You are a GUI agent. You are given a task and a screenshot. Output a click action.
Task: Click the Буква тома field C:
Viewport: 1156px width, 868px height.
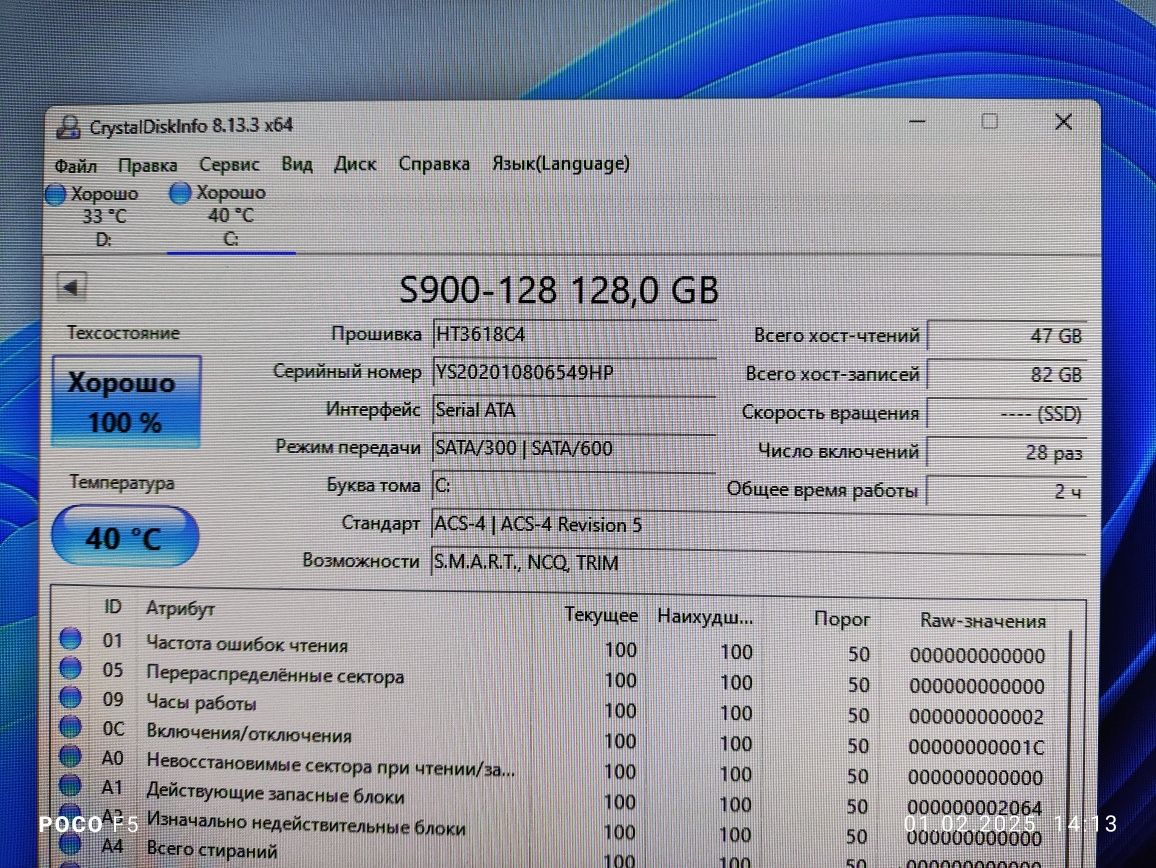click(x=574, y=485)
